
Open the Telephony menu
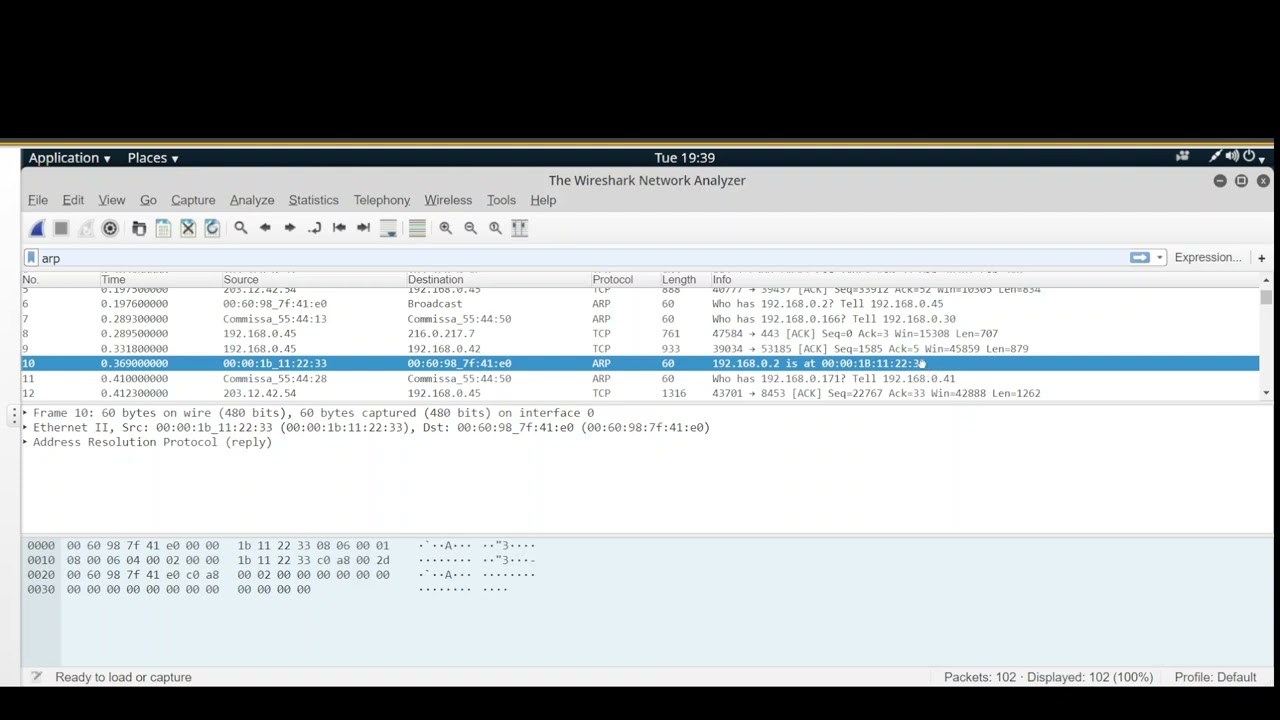382,200
